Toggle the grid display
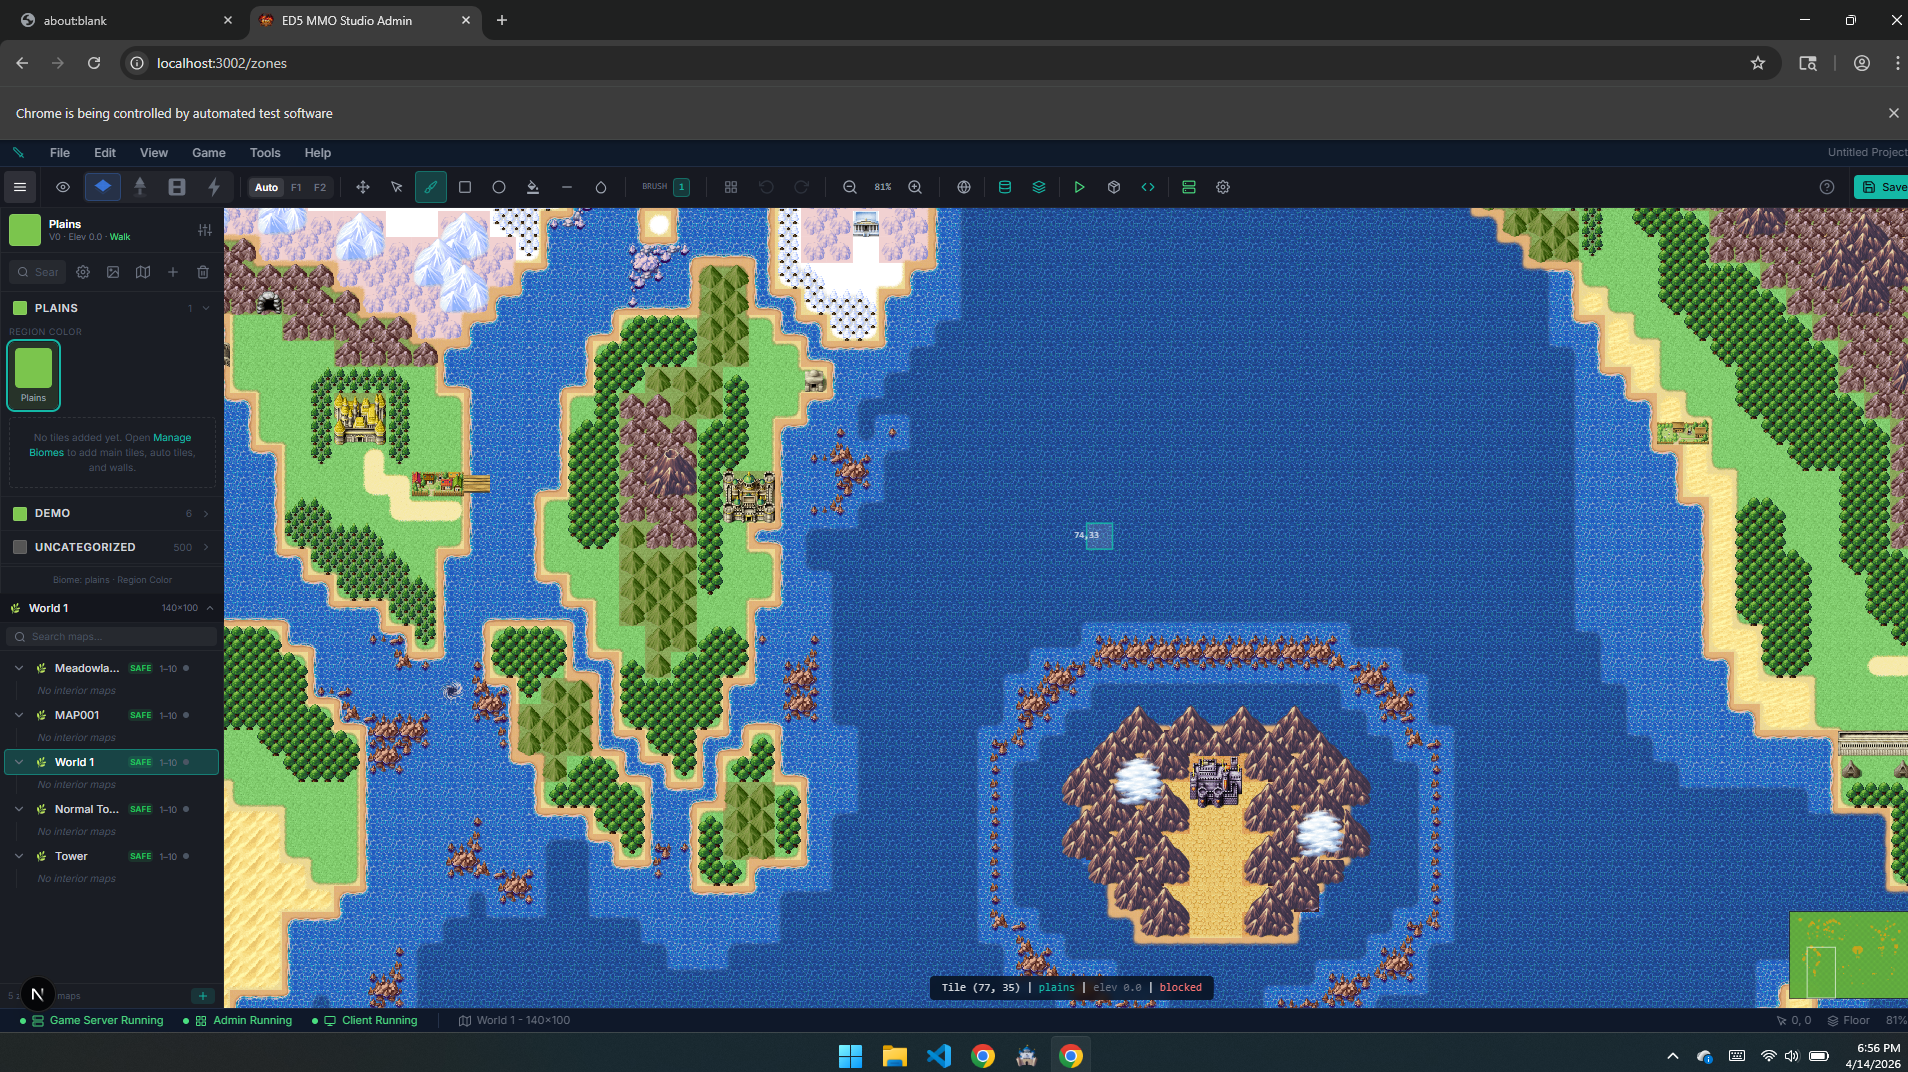The height and width of the screenshot is (1072, 1908). click(x=731, y=187)
